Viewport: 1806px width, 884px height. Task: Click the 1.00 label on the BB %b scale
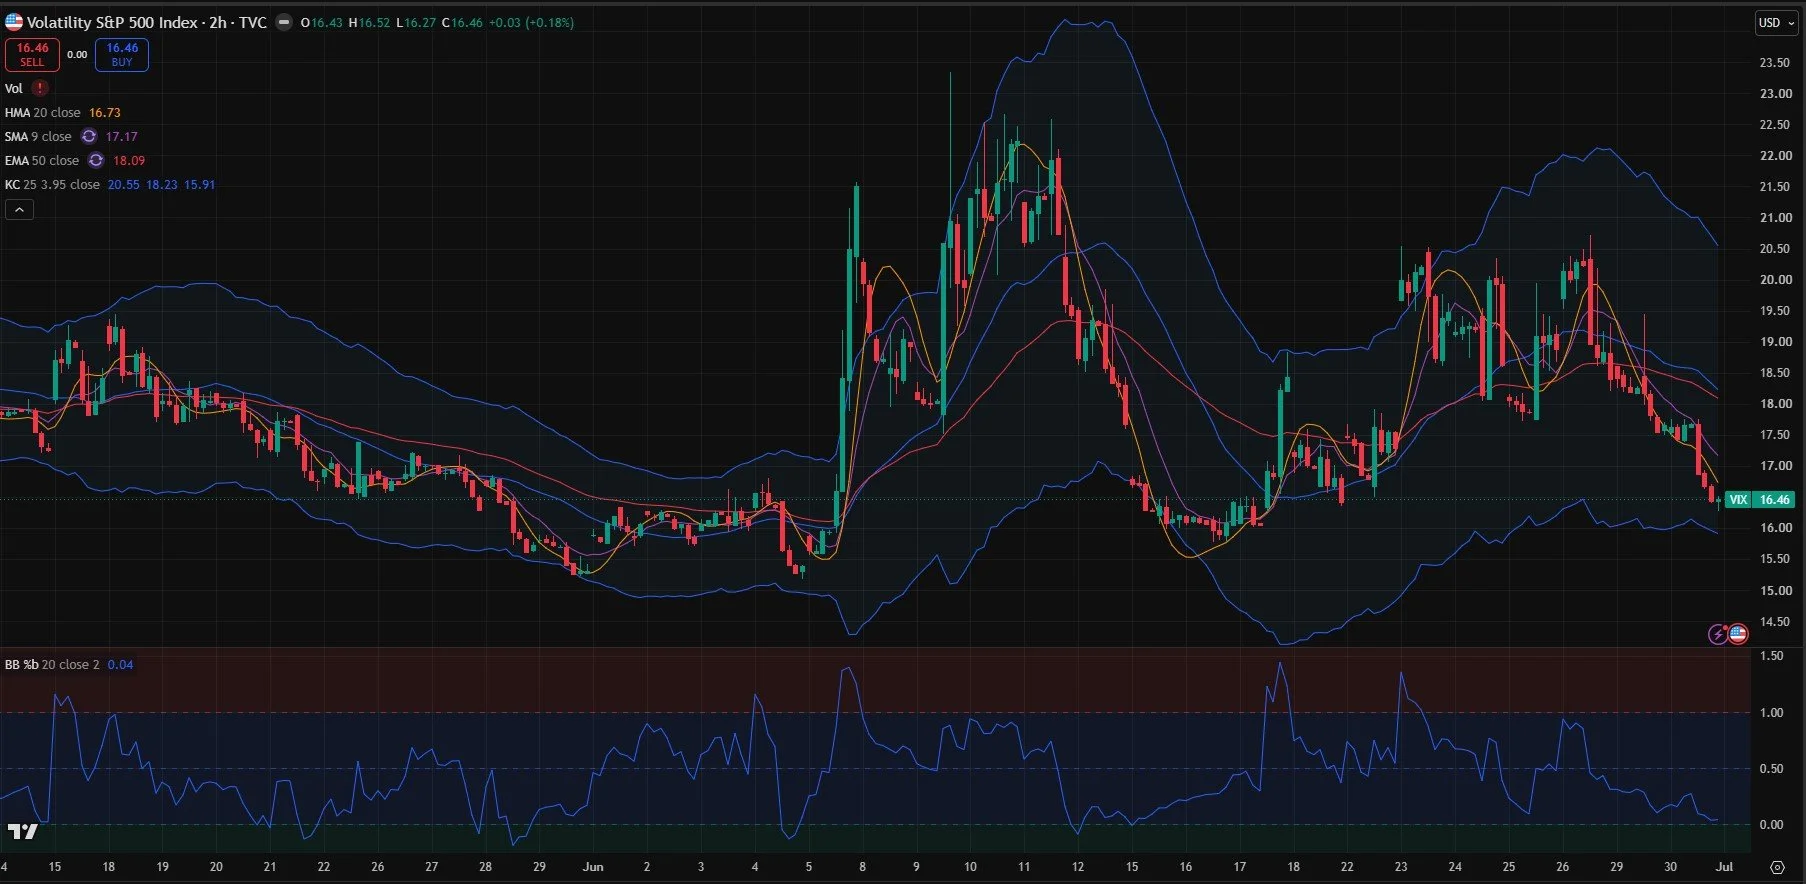click(x=1771, y=712)
